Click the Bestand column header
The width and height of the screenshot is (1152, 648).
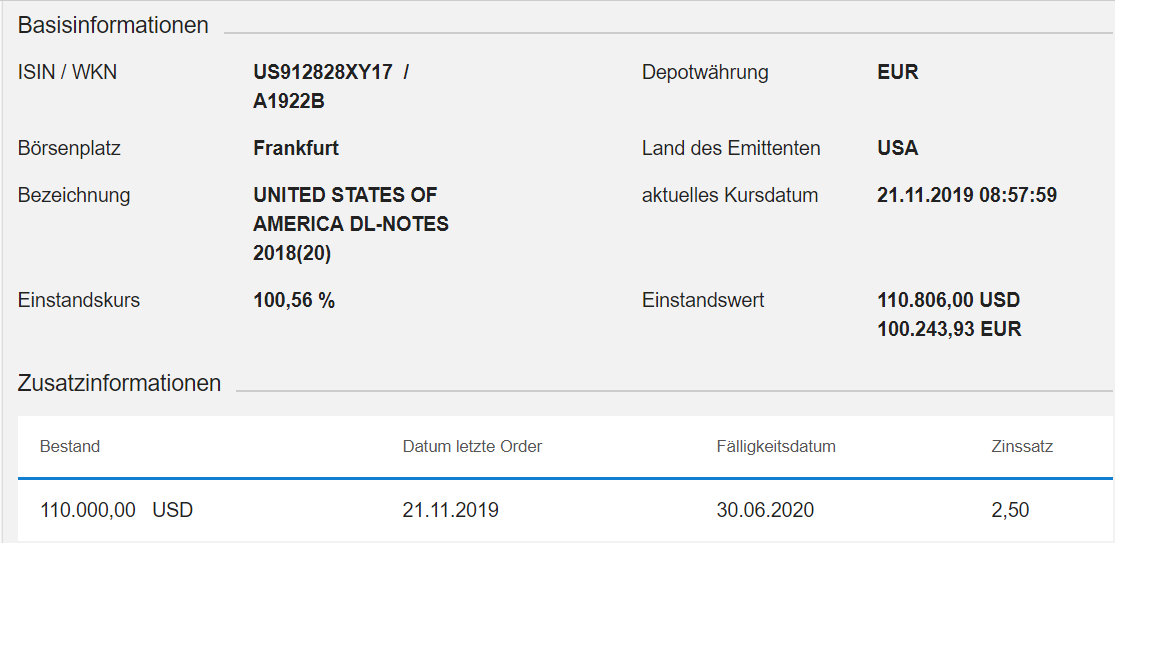(x=70, y=447)
